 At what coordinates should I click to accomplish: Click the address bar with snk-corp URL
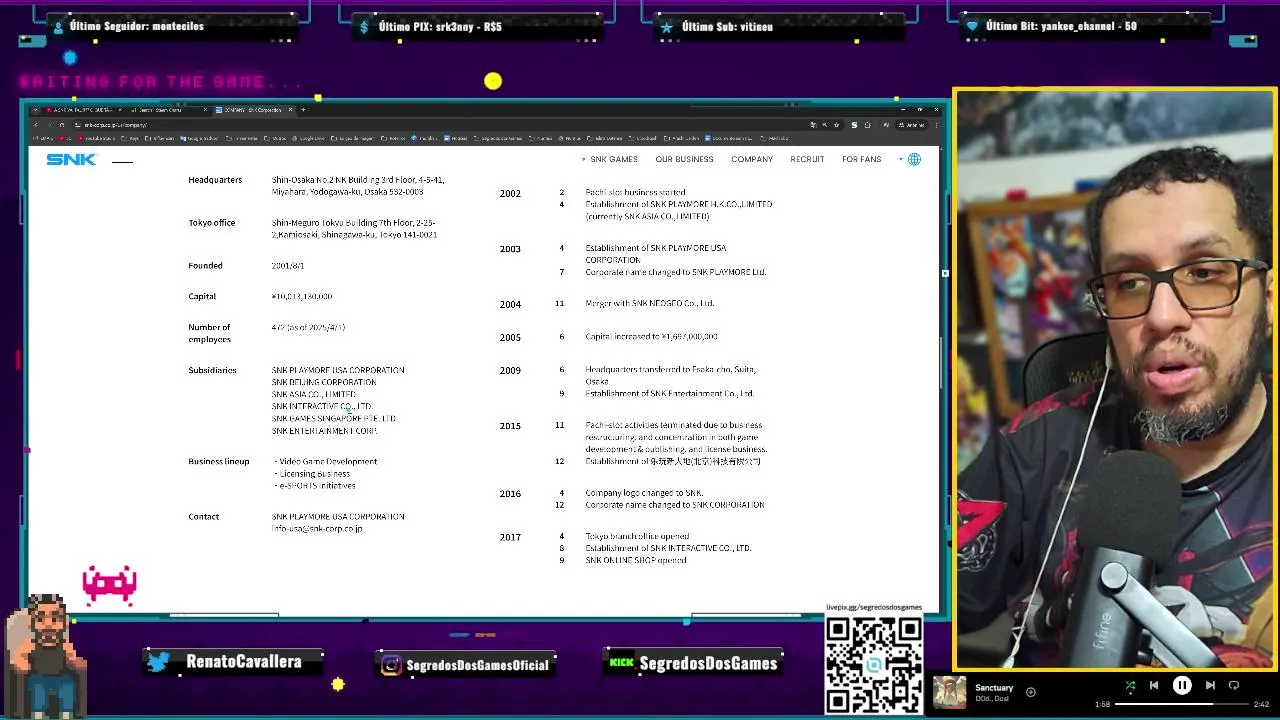coord(440,125)
